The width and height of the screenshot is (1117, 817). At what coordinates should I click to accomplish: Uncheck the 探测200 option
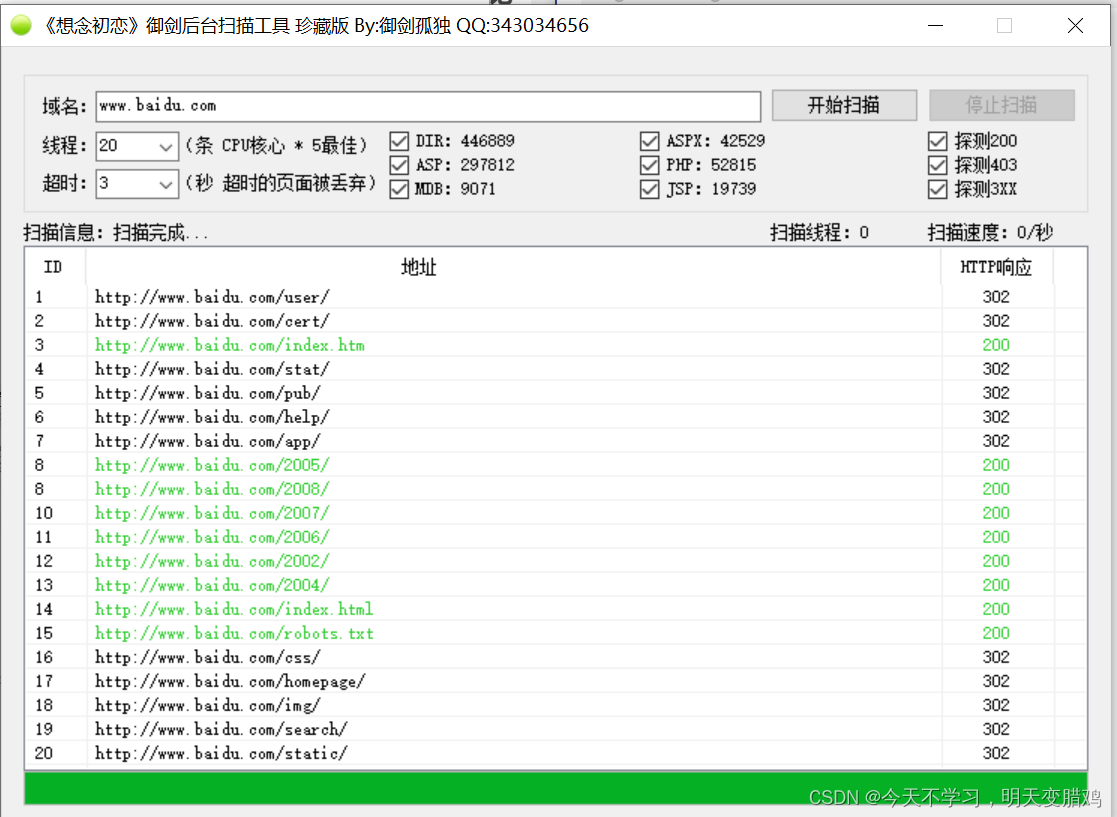point(937,141)
